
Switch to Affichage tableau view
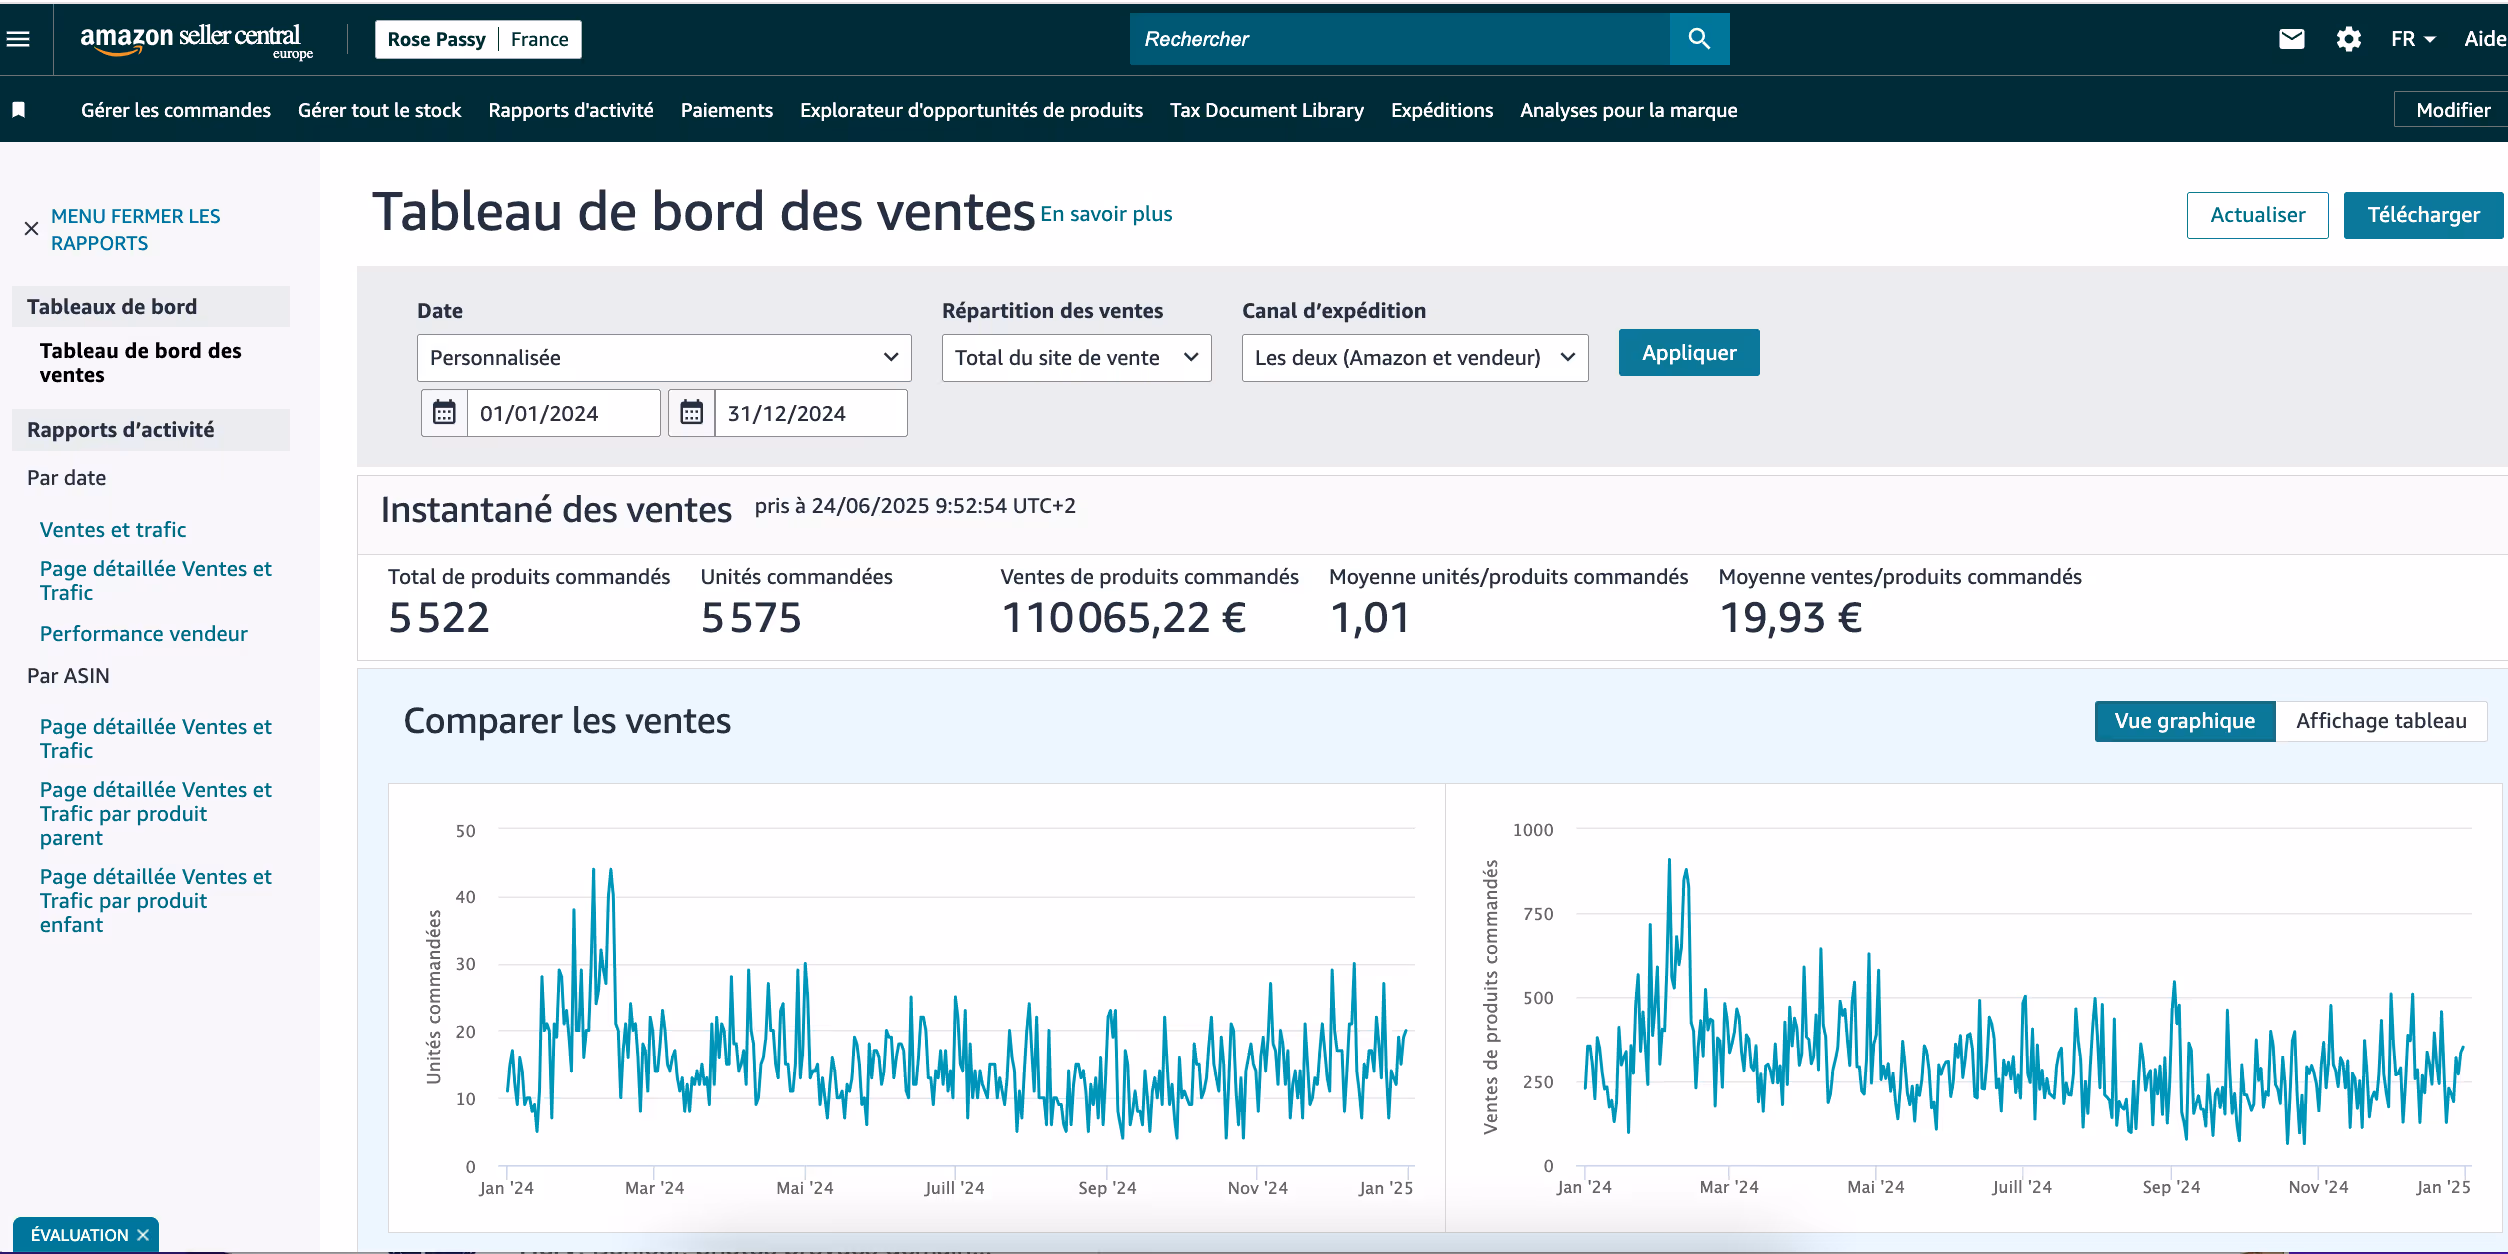2380,721
